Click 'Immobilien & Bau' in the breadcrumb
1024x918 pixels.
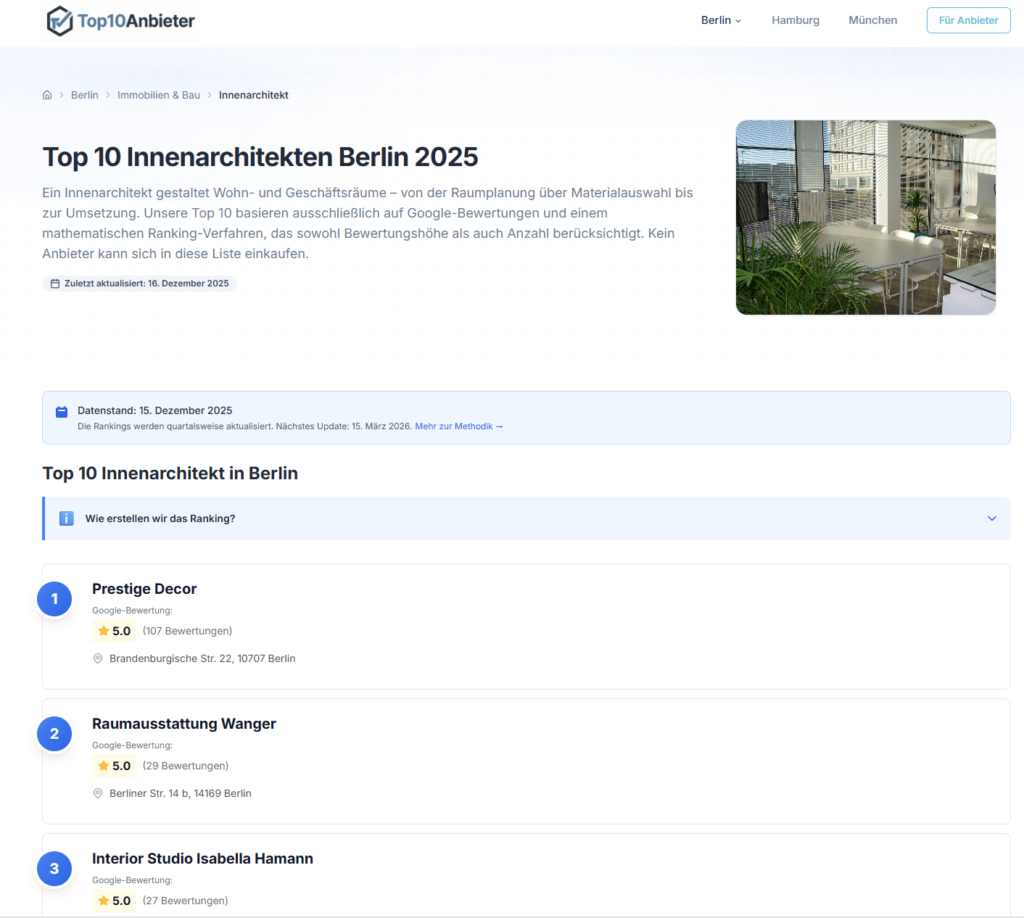(158, 94)
